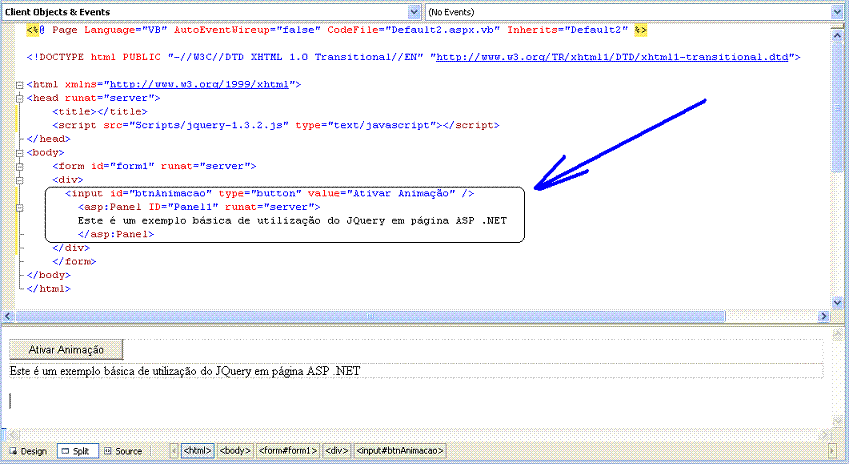
Task: Click the asp:Panel ID="Panel1" opening tag
Action: [x=199, y=207]
